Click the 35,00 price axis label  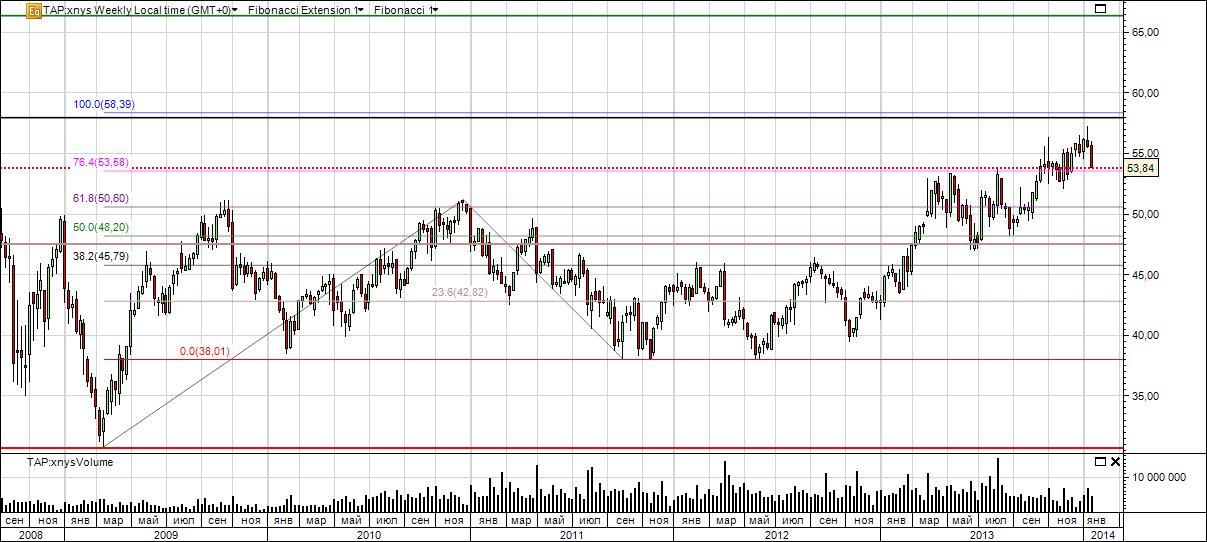point(1145,396)
